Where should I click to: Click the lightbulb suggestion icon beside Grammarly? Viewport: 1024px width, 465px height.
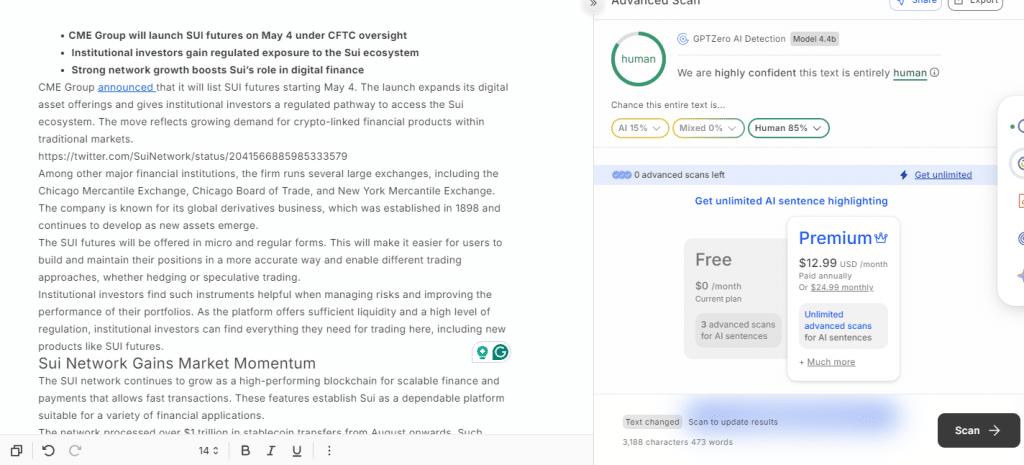click(x=482, y=352)
